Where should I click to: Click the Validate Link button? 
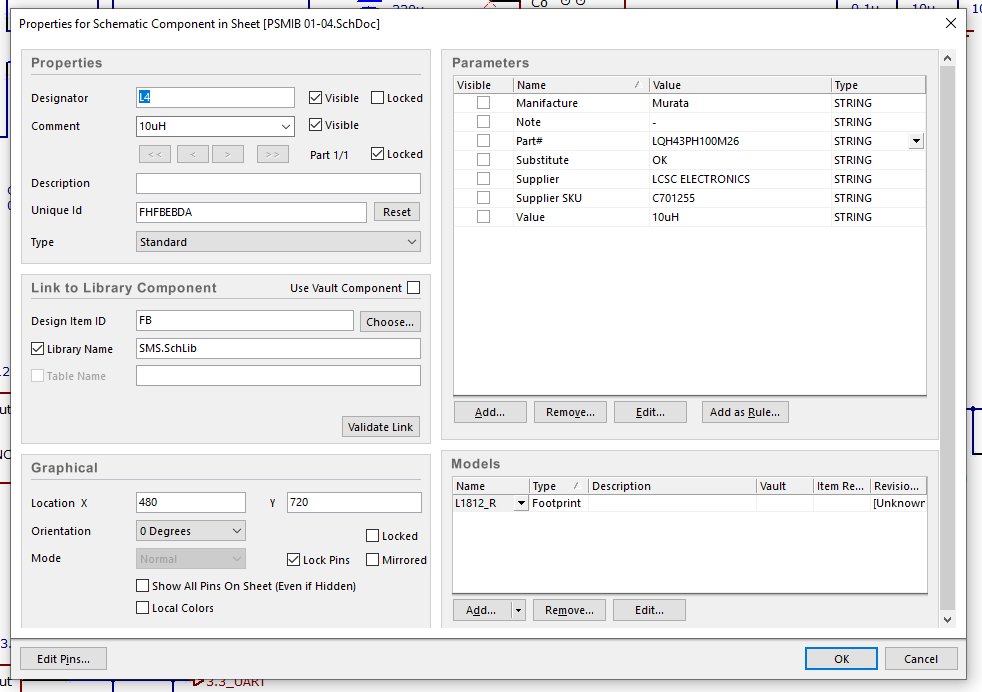click(x=380, y=426)
